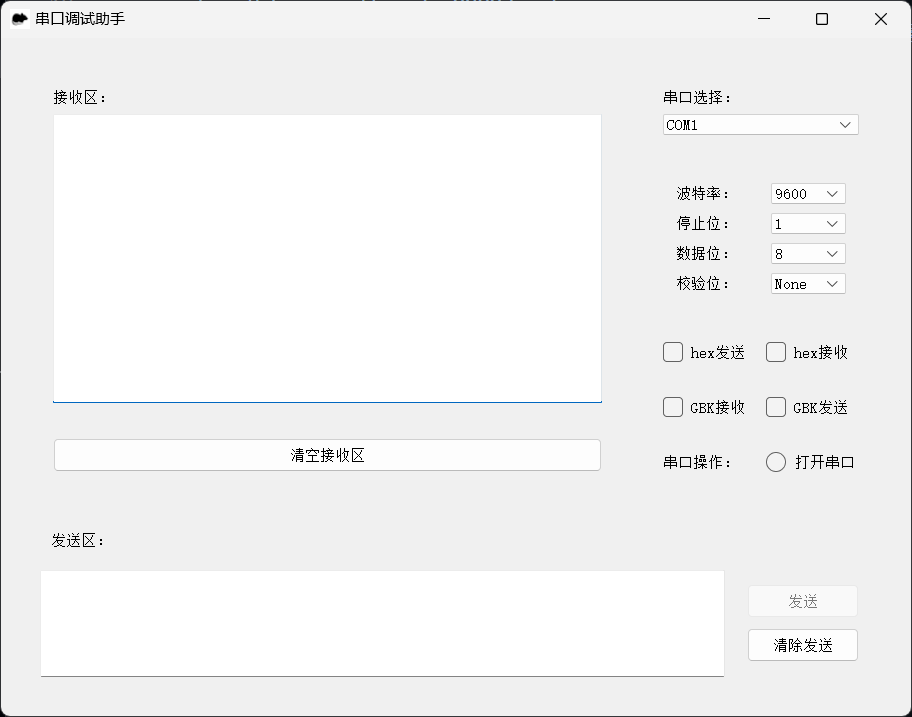
Task: Open the 停止位 dropdown
Action: click(x=808, y=224)
